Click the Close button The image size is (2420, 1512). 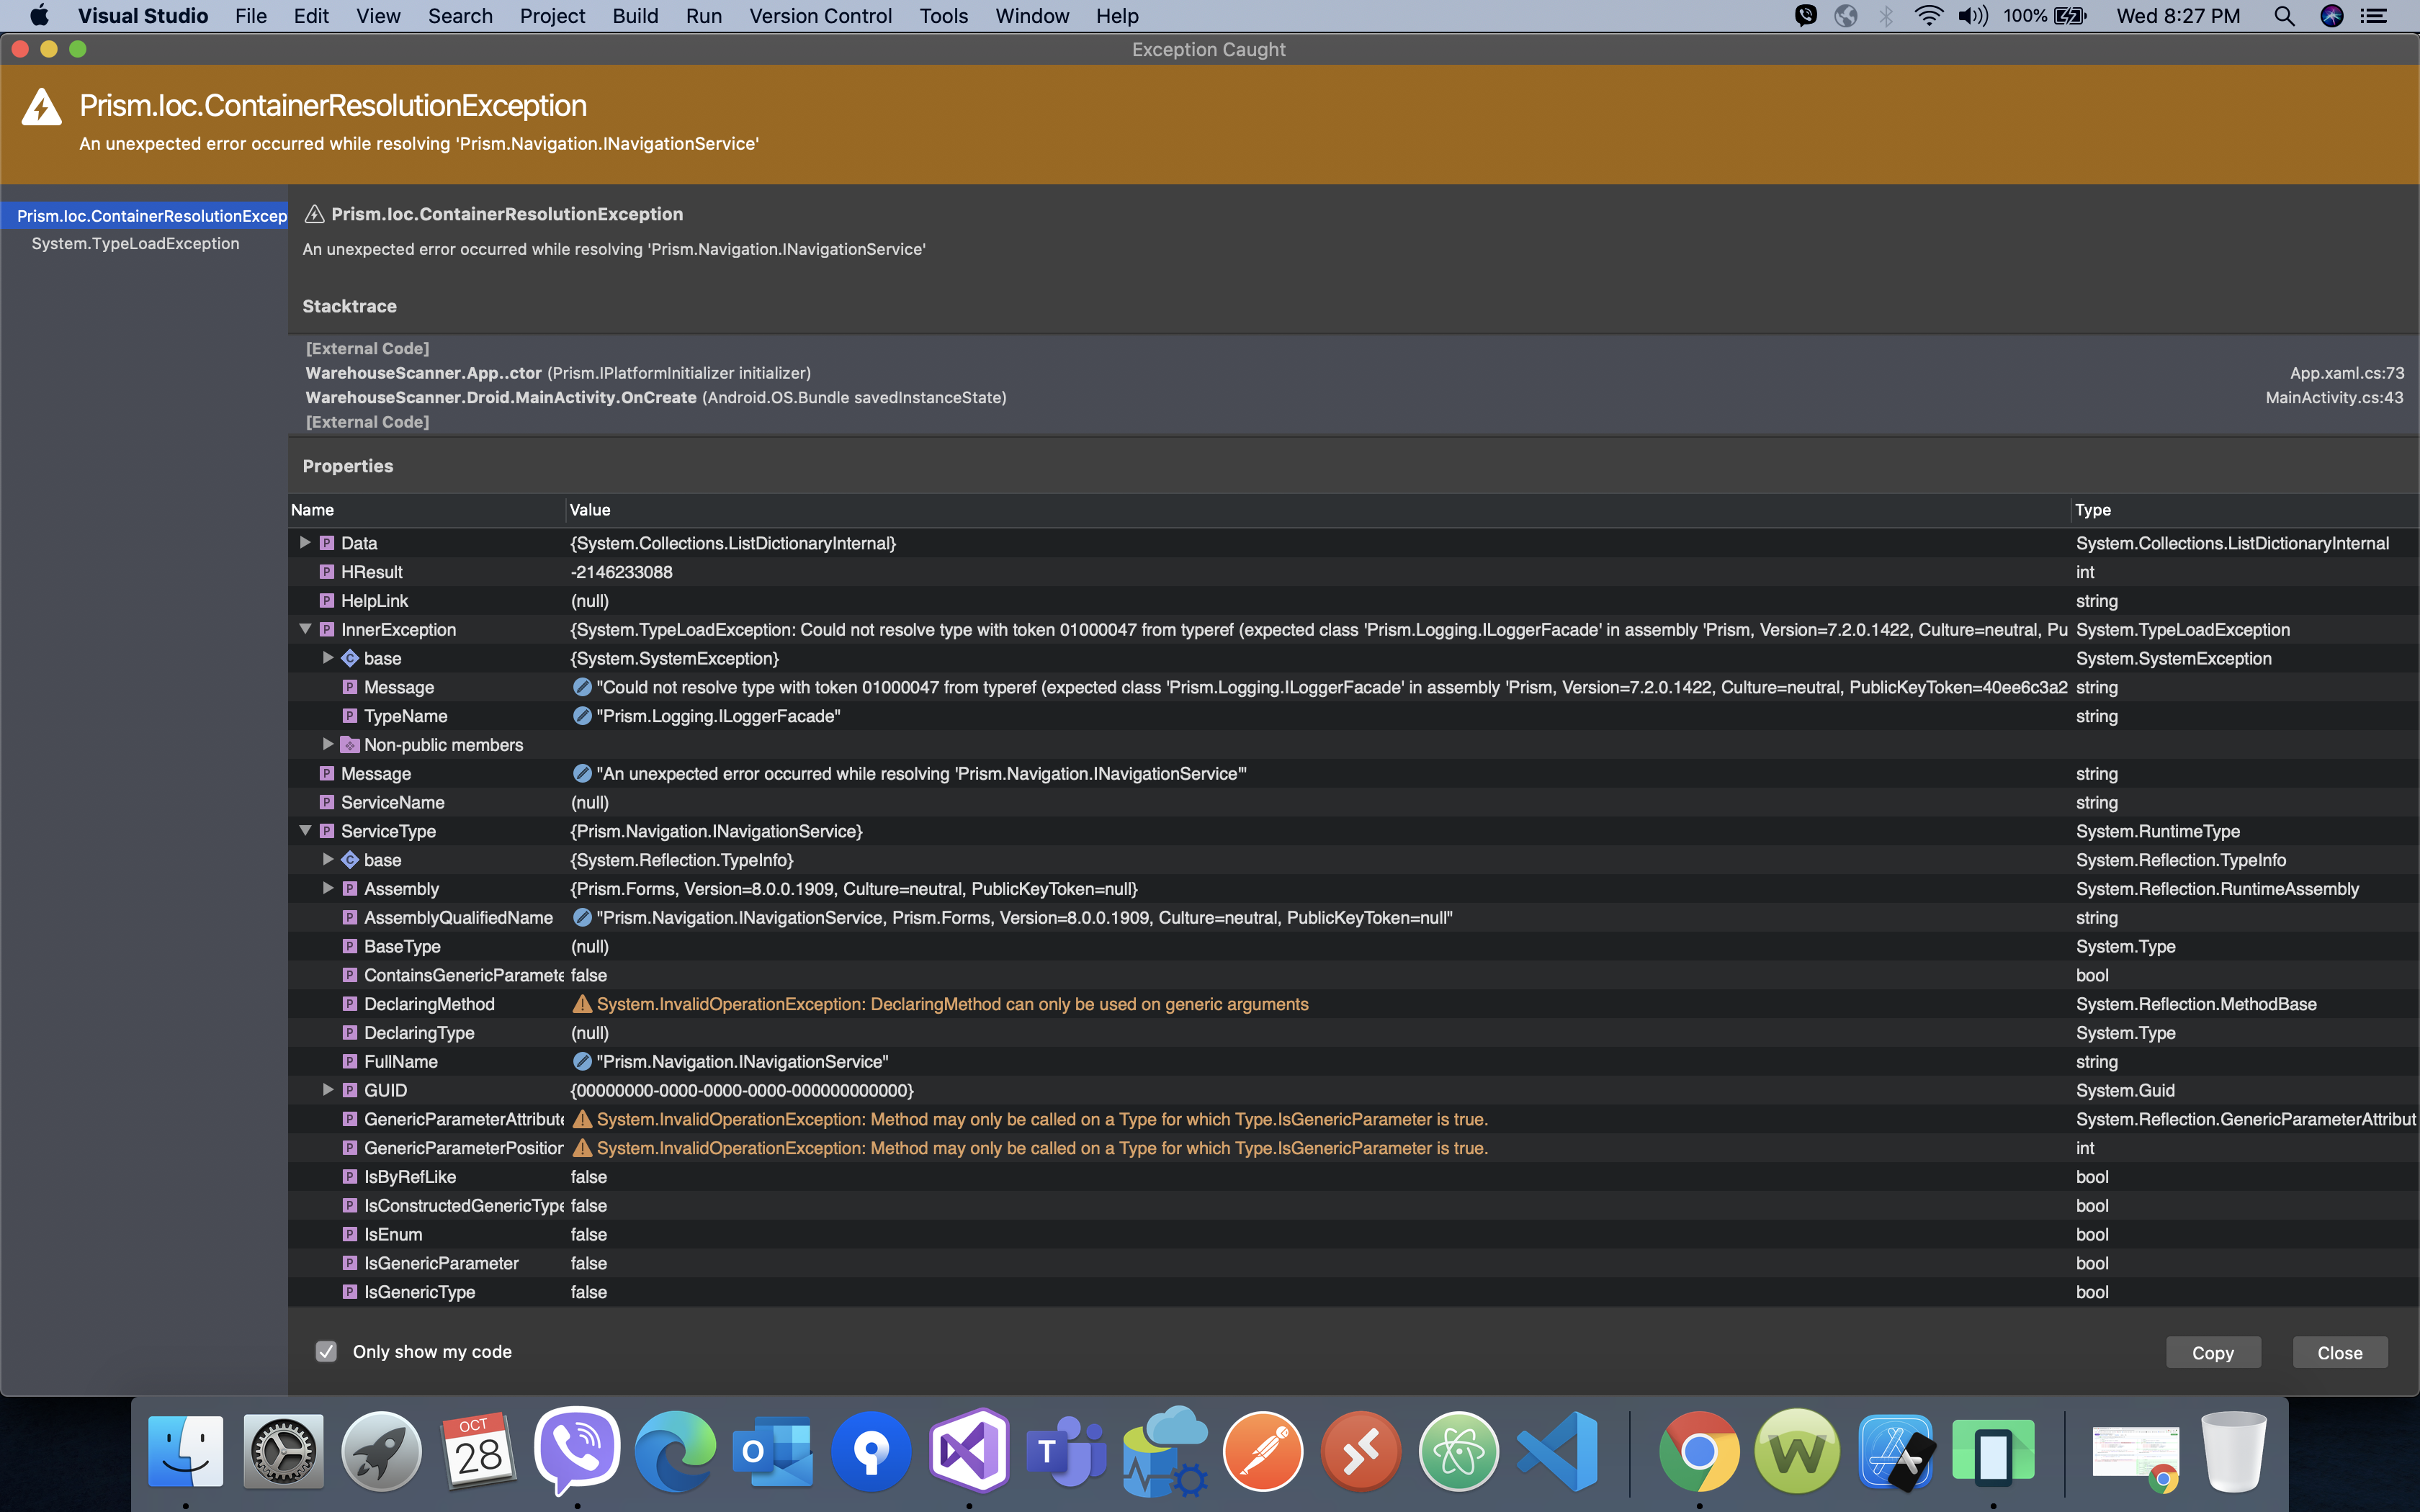(x=2339, y=1352)
